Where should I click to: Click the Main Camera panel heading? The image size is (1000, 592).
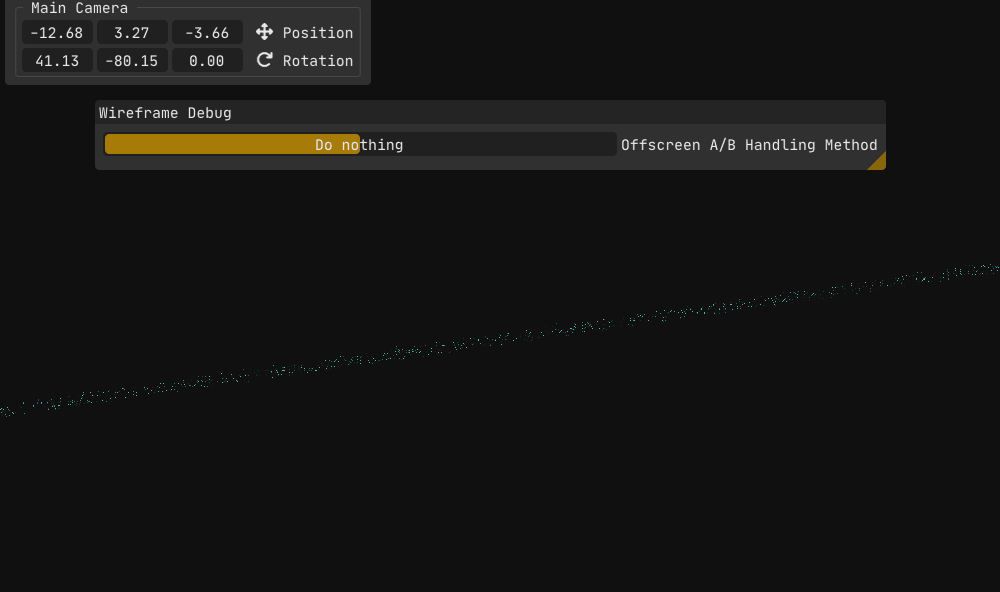pyautogui.click(x=79, y=8)
